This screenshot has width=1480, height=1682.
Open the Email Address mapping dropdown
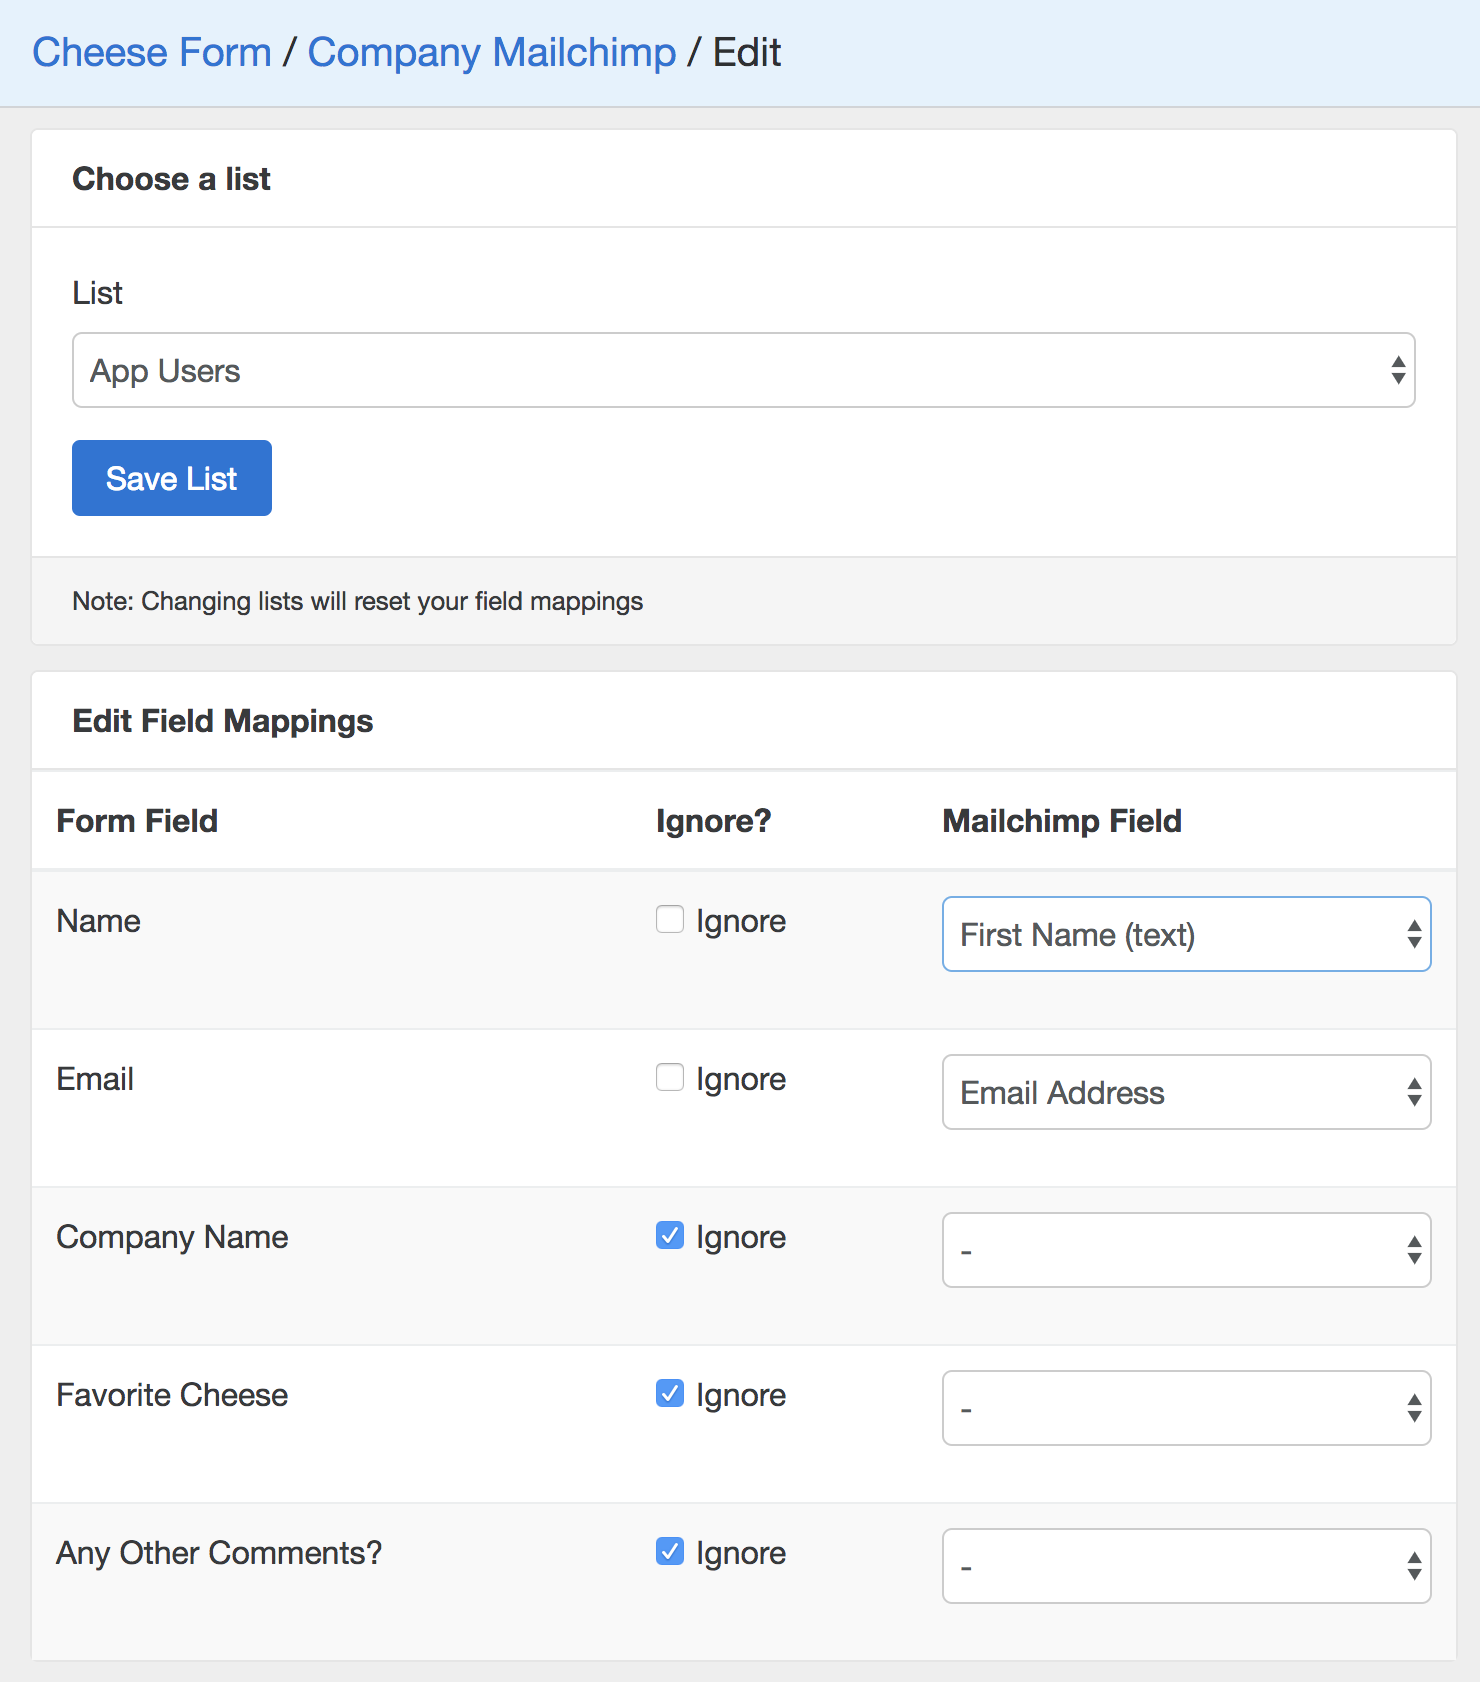pyautogui.click(x=1186, y=1092)
